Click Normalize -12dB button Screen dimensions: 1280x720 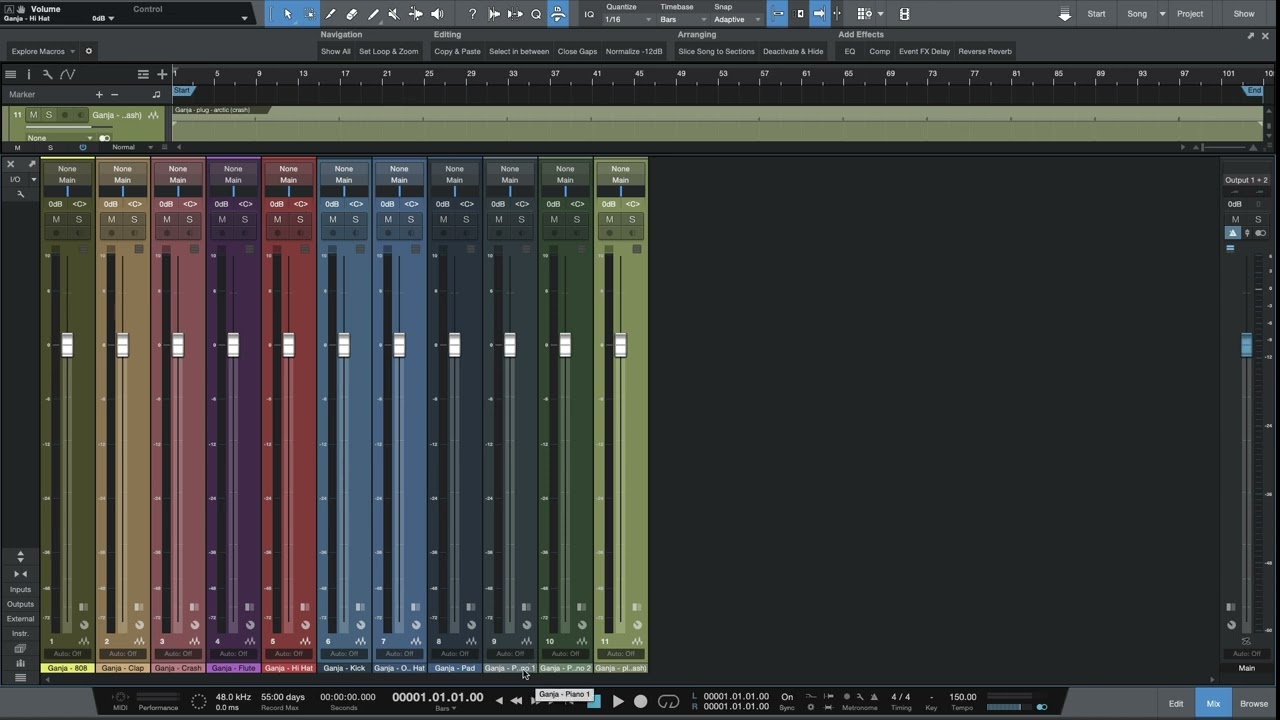pos(634,51)
